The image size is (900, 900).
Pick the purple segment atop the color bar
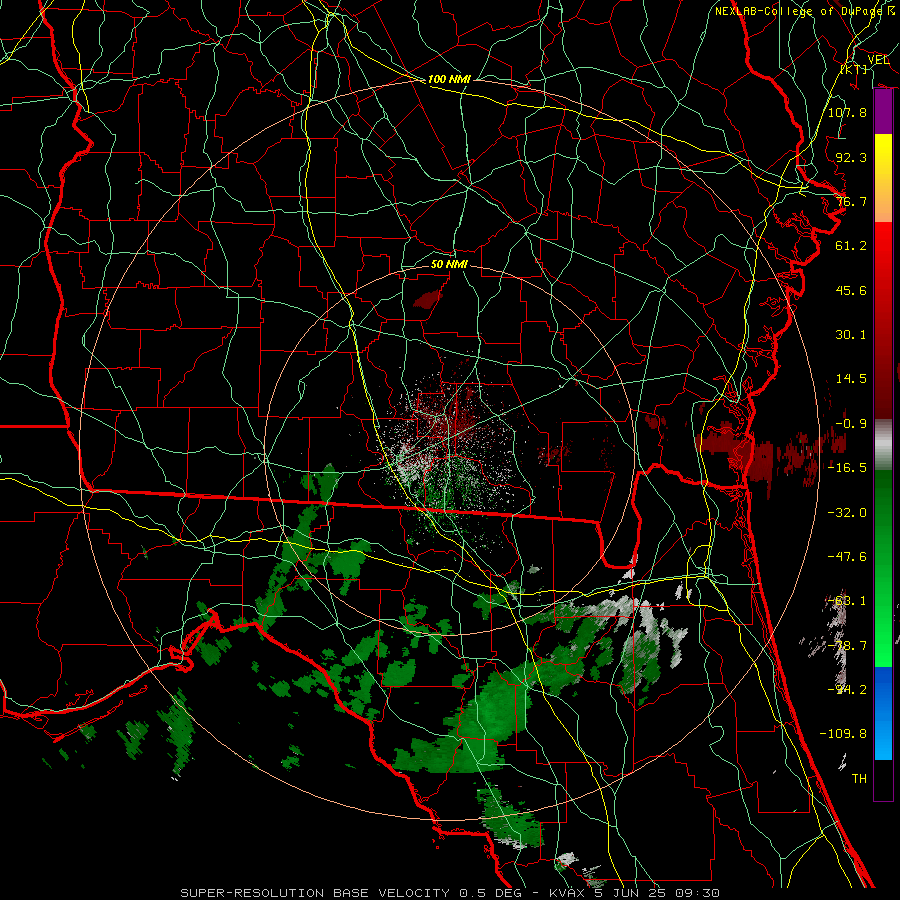click(x=883, y=112)
